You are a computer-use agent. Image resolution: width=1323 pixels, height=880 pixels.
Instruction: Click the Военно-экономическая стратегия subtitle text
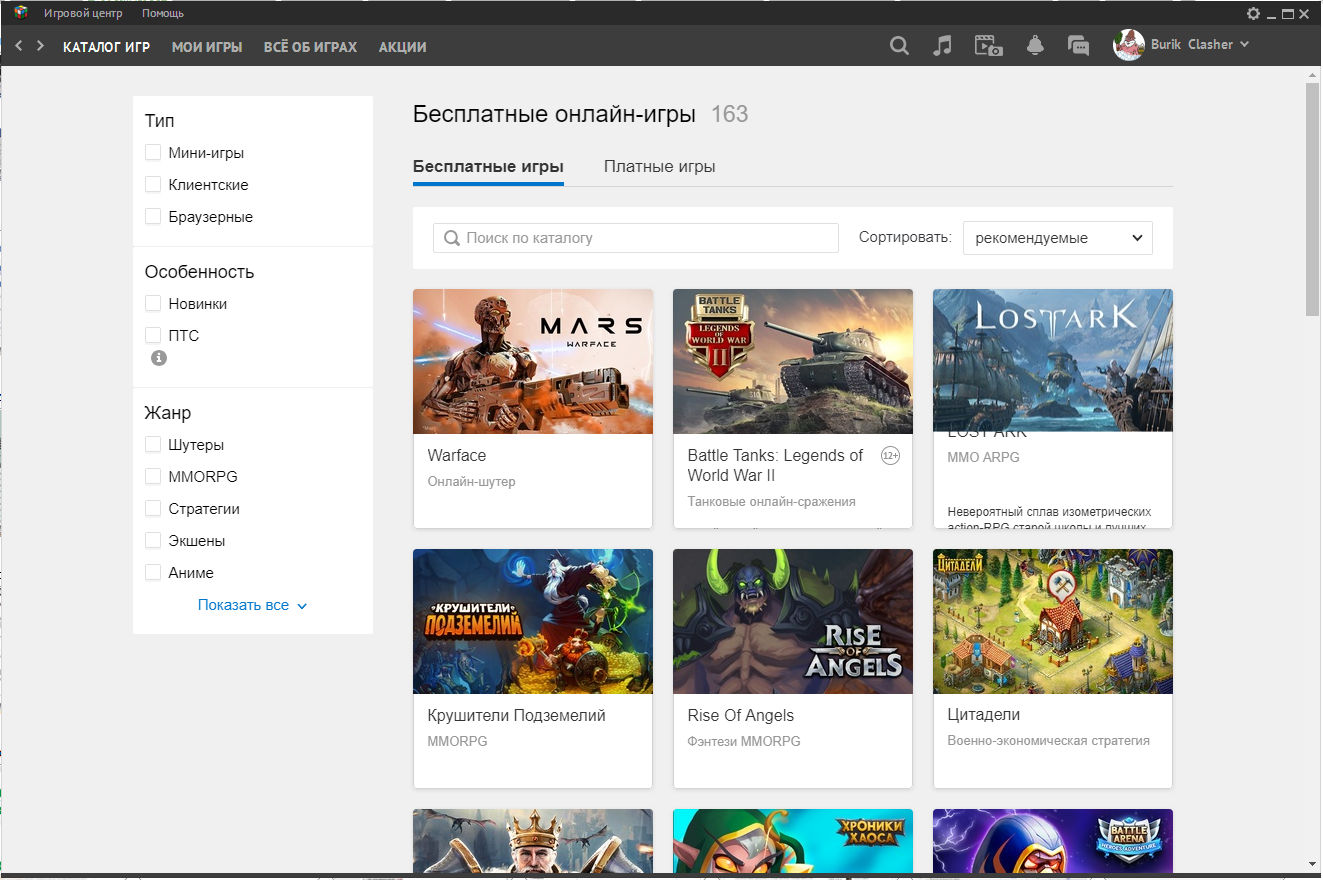click(x=1048, y=741)
